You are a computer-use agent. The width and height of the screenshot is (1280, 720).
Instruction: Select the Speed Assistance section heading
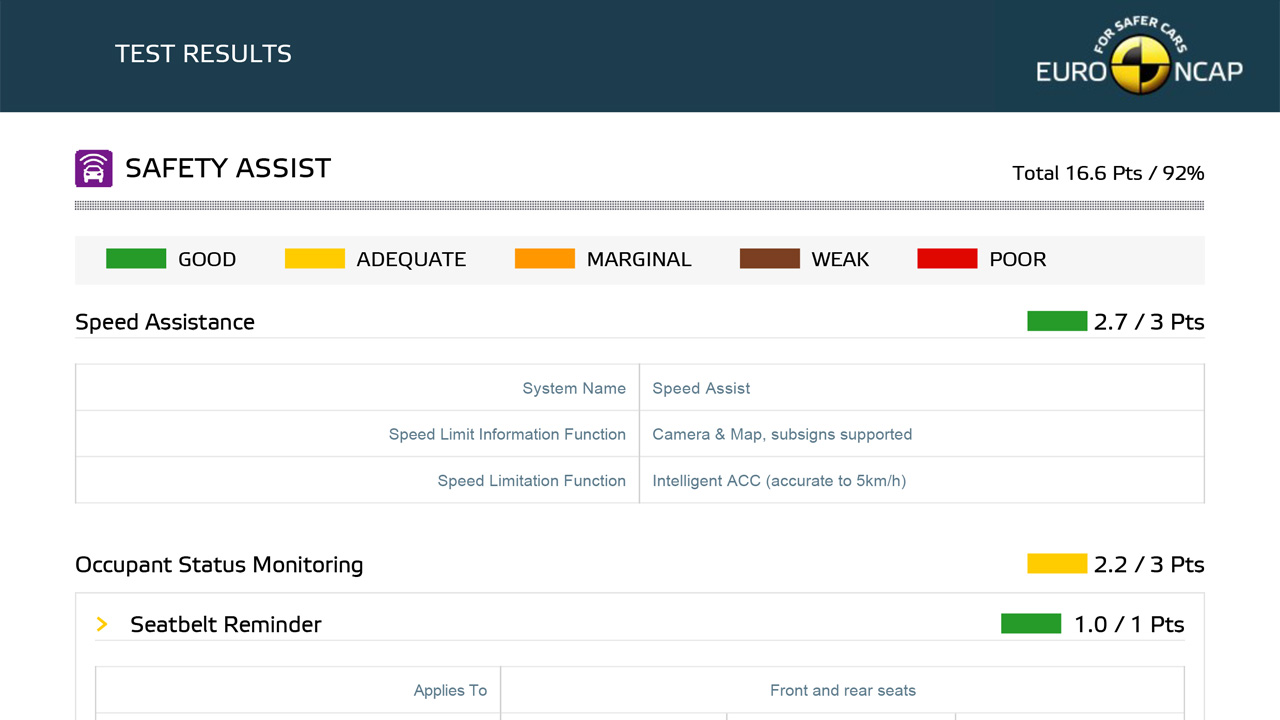pos(165,322)
